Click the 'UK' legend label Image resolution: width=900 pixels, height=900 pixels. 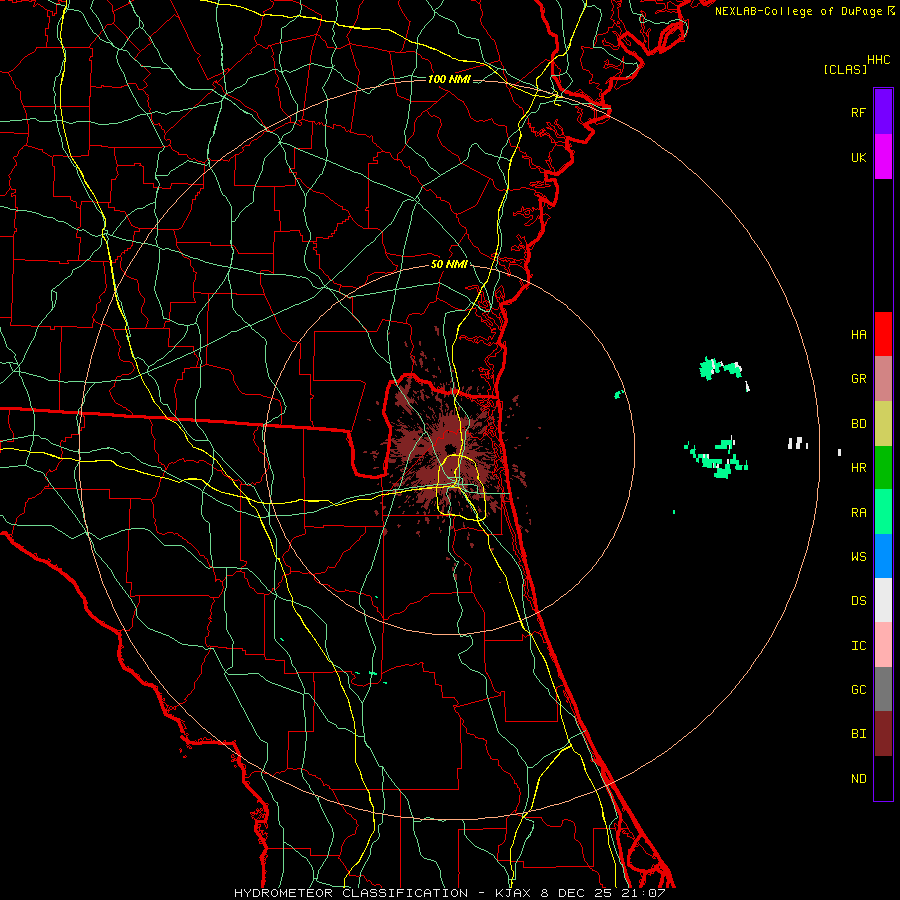(858, 157)
